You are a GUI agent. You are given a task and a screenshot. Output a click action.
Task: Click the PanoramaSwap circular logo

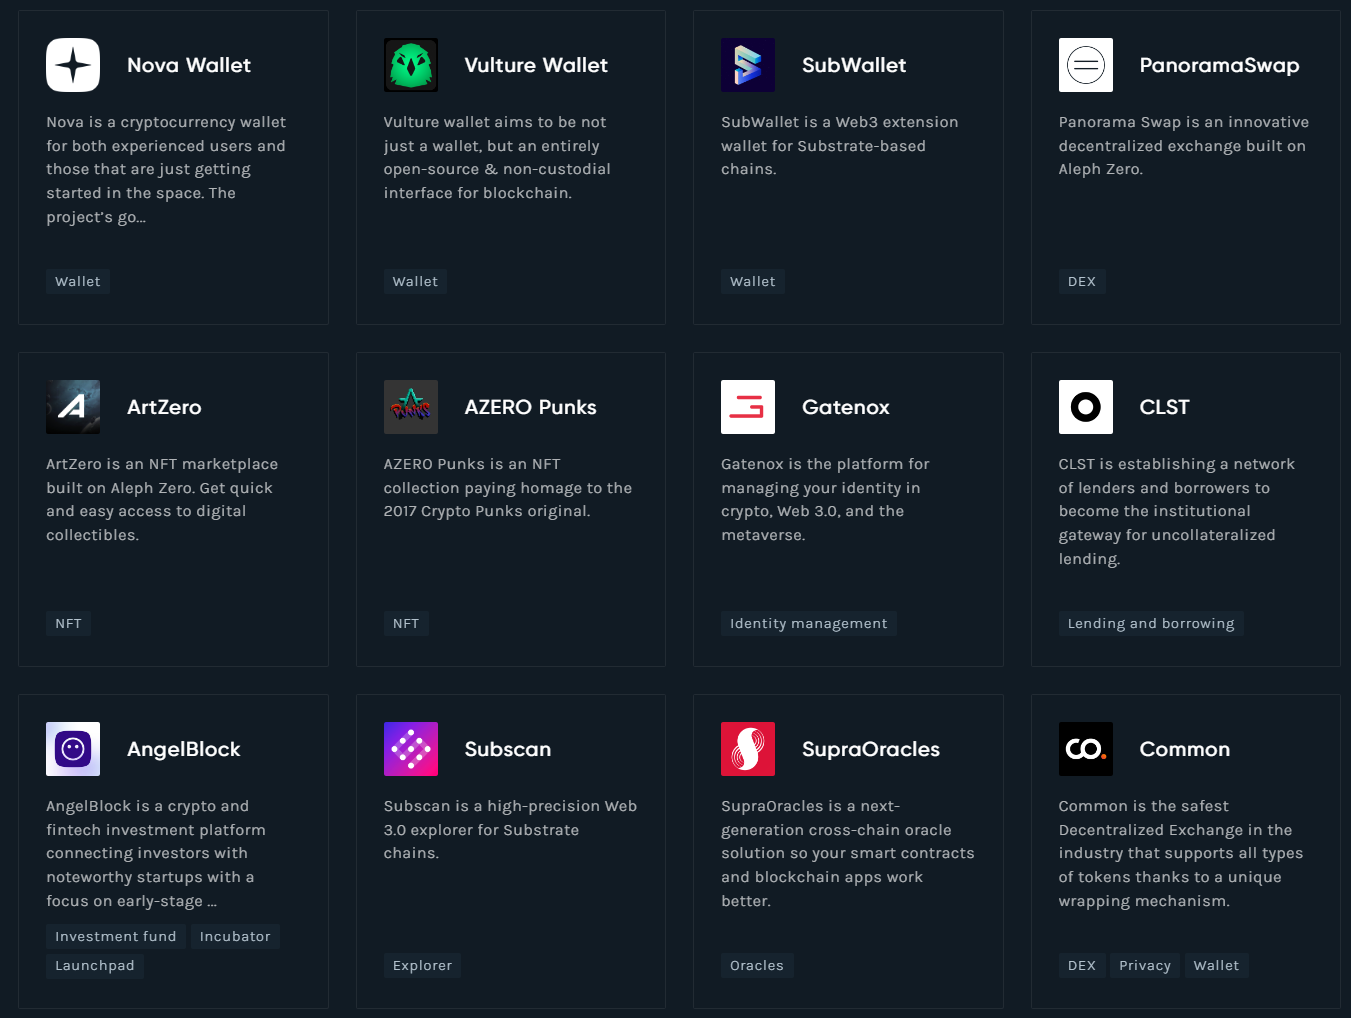click(x=1085, y=65)
